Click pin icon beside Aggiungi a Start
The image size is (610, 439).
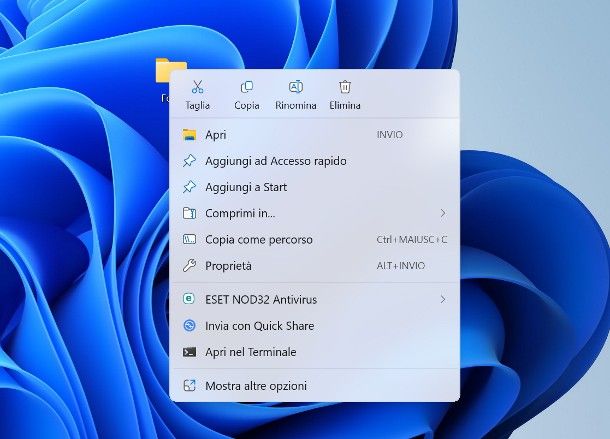[189, 187]
